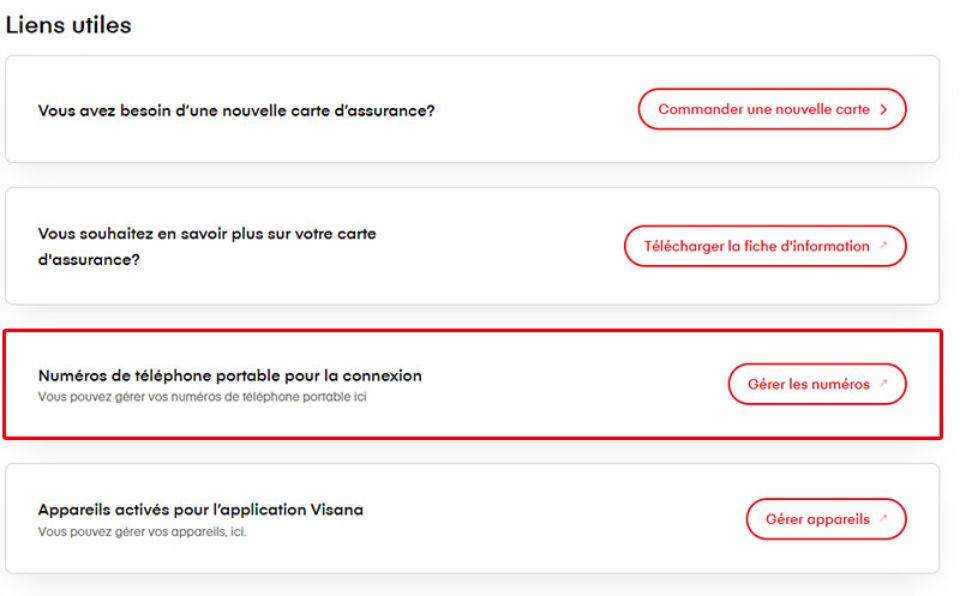Click the external-link arrow icon beside Gérer les numéros

pyautogui.click(x=884, y=384)
